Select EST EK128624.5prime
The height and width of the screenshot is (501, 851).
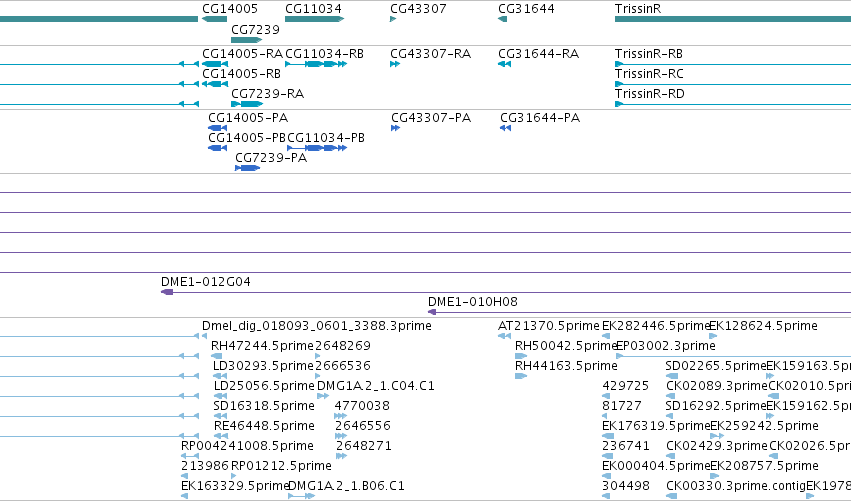763,326
